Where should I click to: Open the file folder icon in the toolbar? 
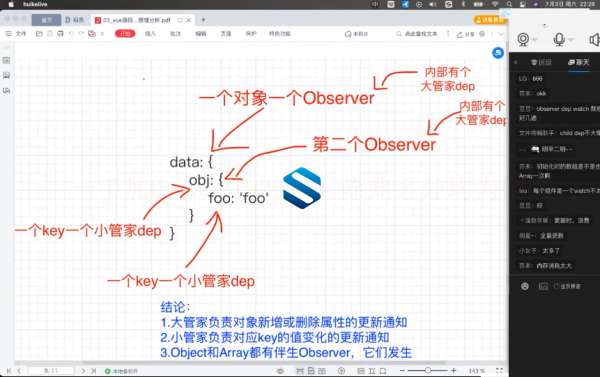click(x=39, y=34)
